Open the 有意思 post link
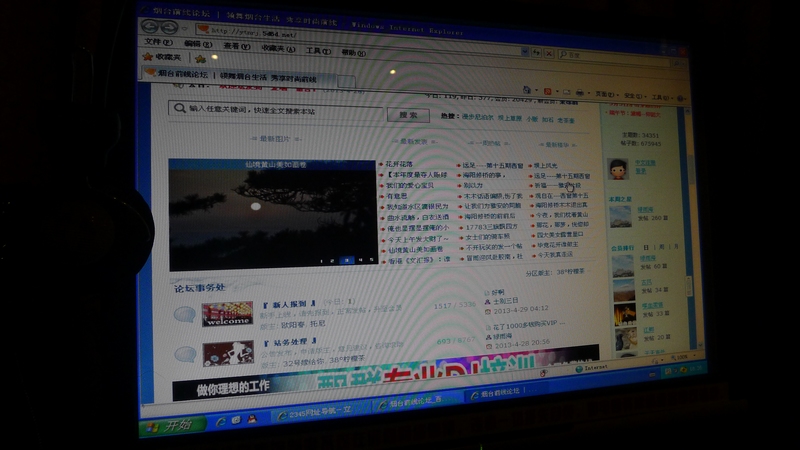Screen dimensions: 800x450 pyautogui.click(x=397, y=196)
